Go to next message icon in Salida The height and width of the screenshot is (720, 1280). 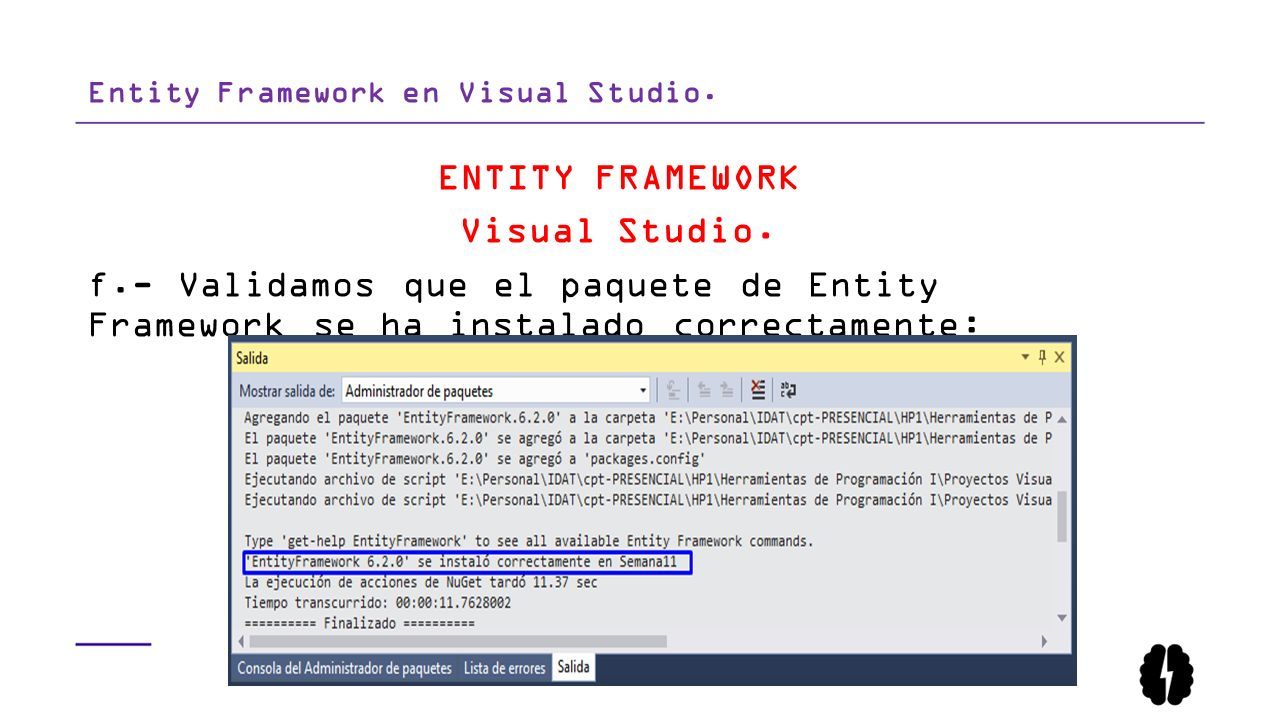coord(727,391)
